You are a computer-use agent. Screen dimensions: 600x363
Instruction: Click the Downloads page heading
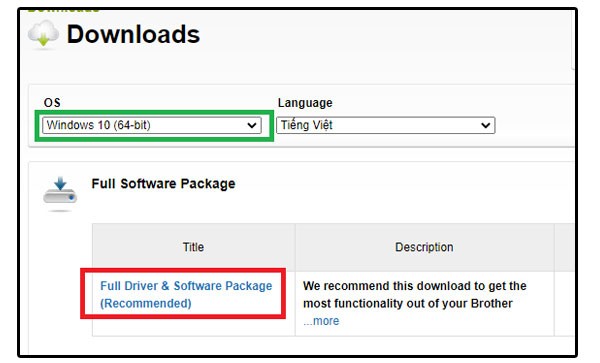tap(133, 34)
